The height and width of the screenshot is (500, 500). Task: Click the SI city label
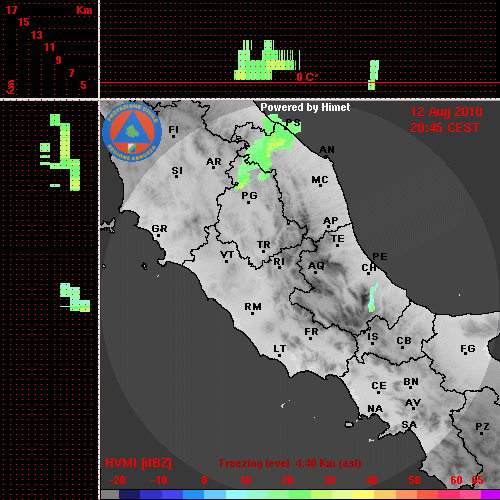click(x=177, y=172)
